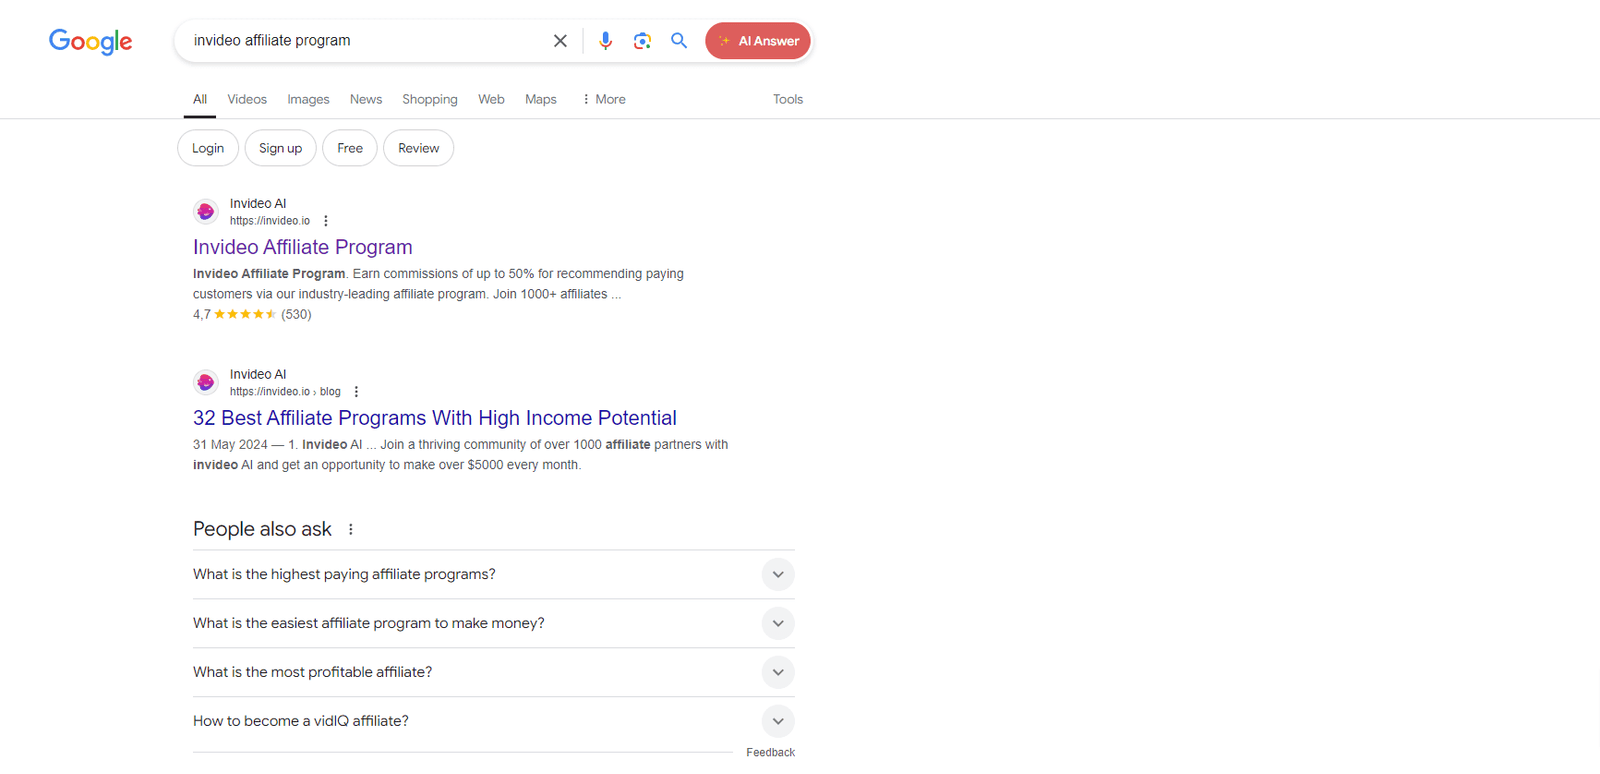Click the magnifying glass search icon
This screenshot has height=774, width=1600.
(679, 41)
